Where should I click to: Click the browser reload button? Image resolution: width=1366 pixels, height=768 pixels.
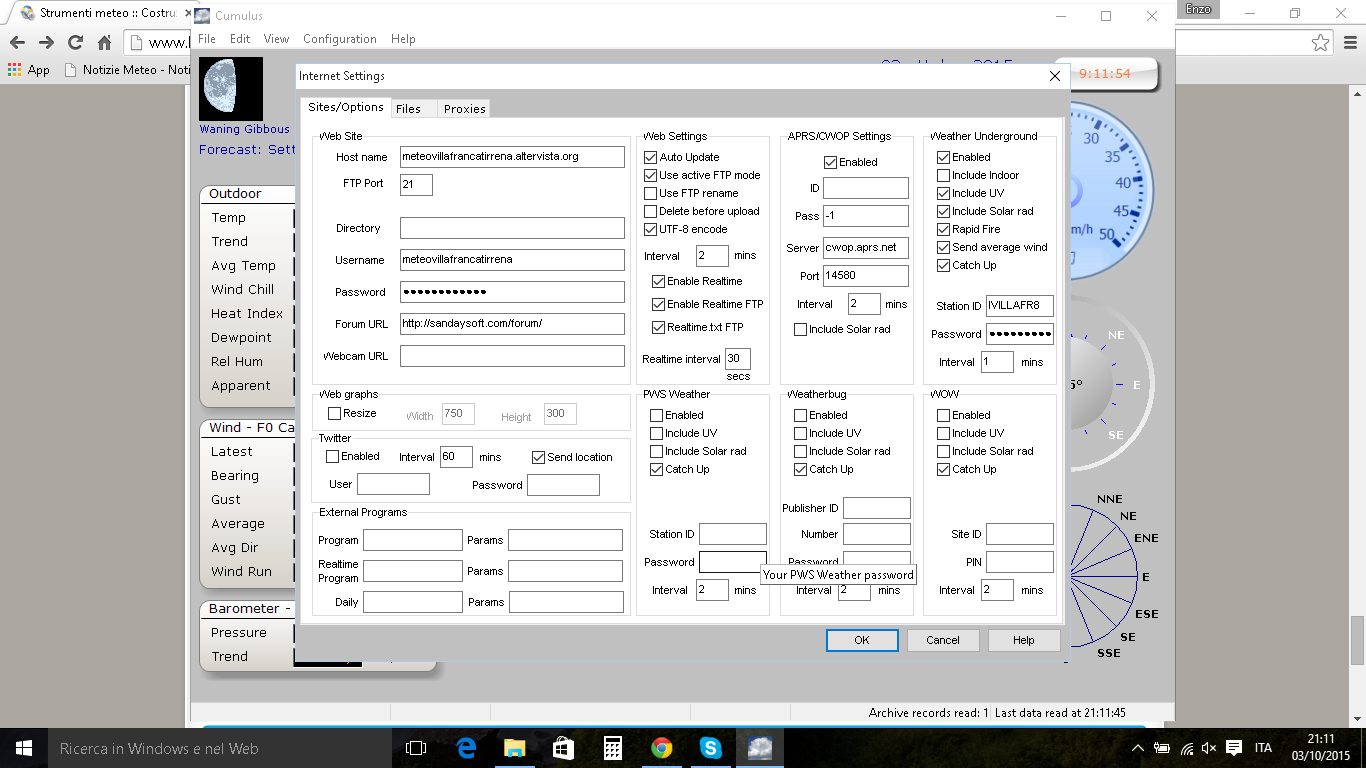point(75,42)
